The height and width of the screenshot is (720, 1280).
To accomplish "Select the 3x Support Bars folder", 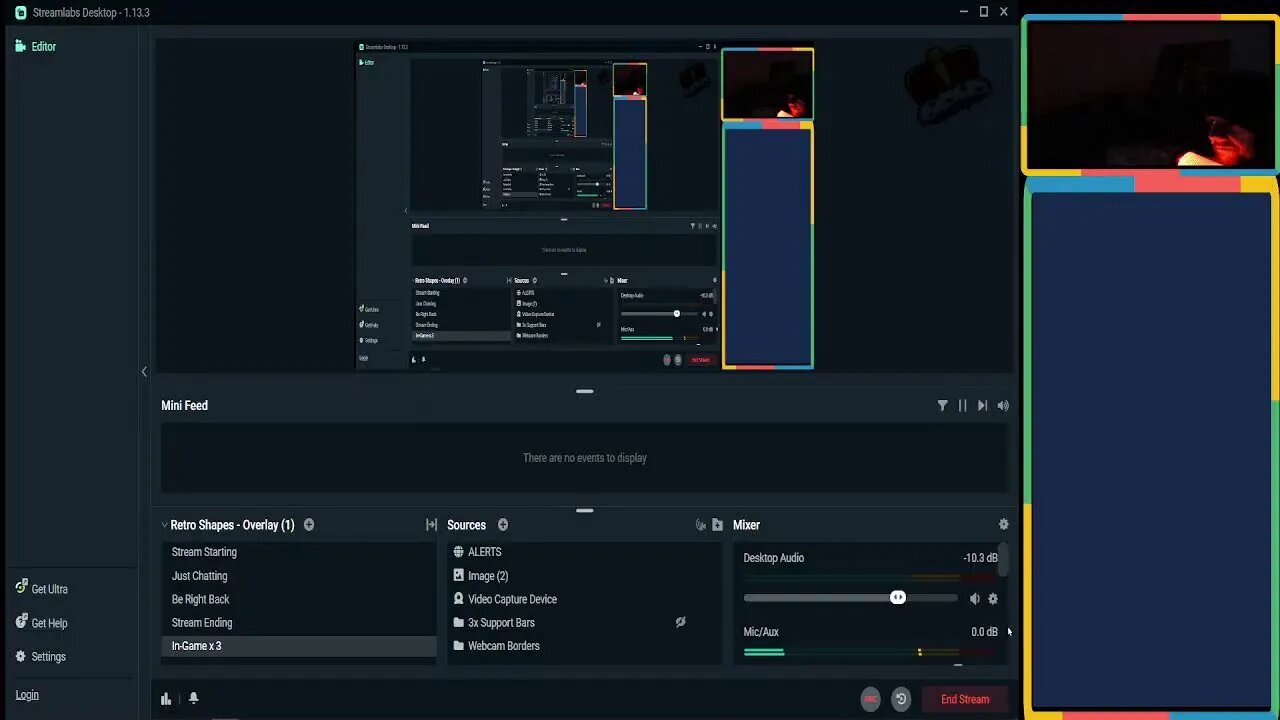I will pos(584,622).
